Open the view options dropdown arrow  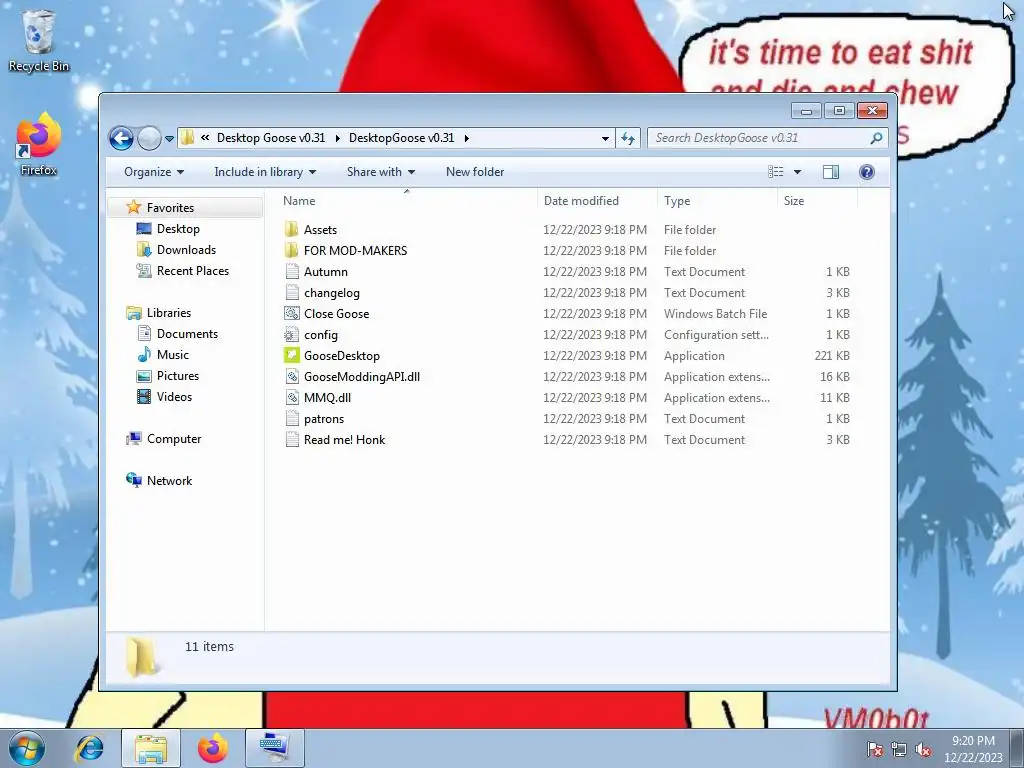(x=797, y=172)
